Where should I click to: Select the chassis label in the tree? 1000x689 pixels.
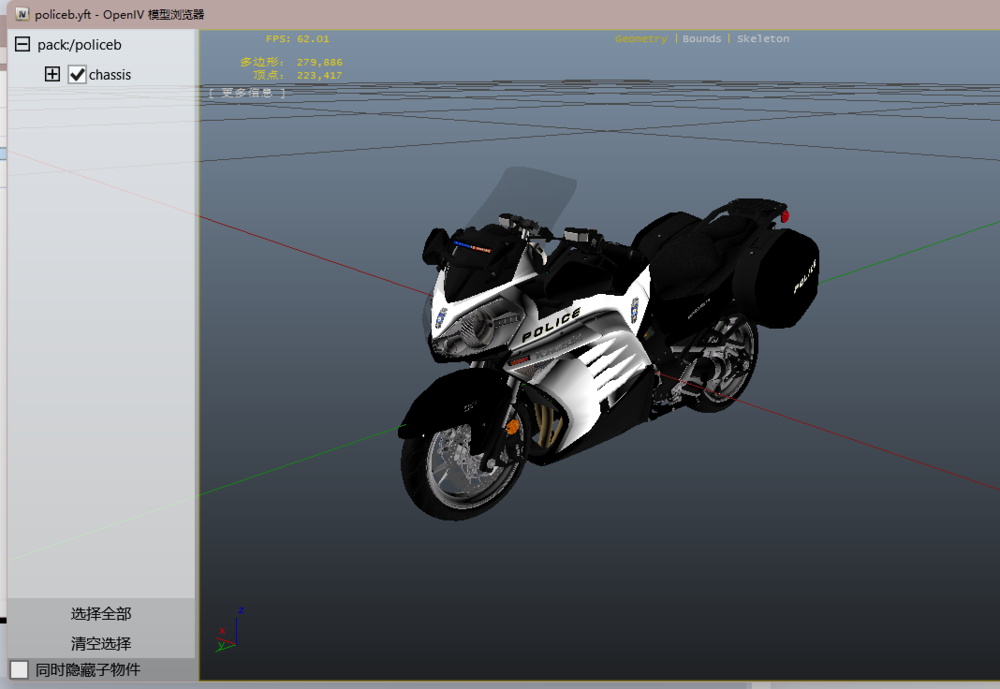[110, 75]
